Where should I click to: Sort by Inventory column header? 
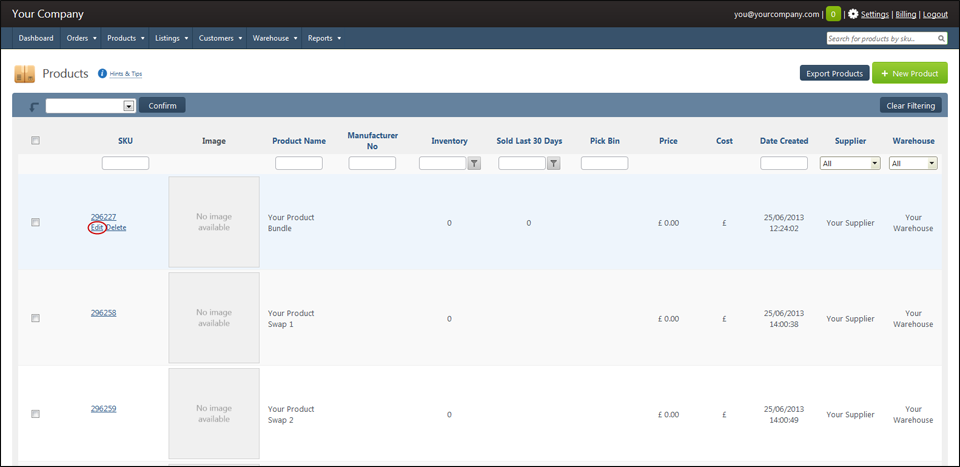449,141
